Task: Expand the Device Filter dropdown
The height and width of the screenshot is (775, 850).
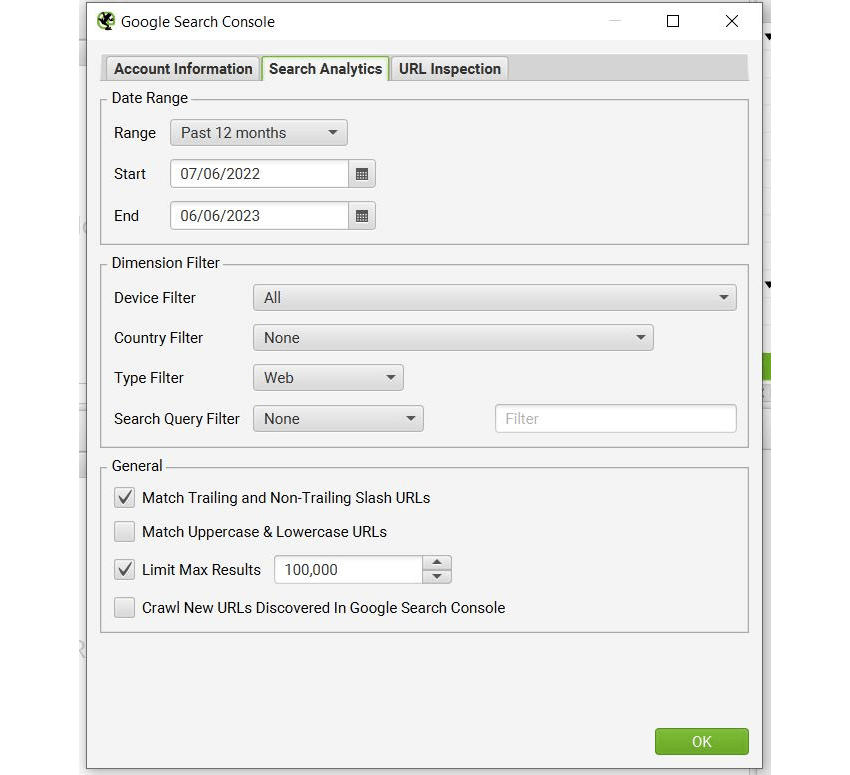Action: coord(494,298)
